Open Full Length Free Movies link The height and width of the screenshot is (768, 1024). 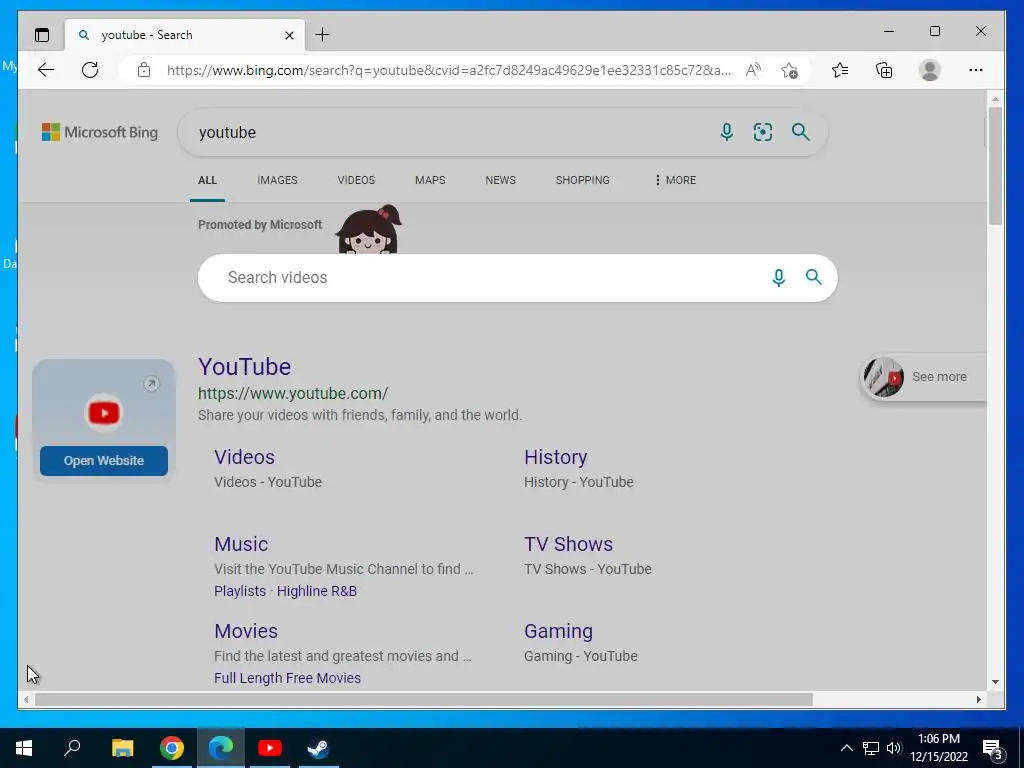[287, 678]
